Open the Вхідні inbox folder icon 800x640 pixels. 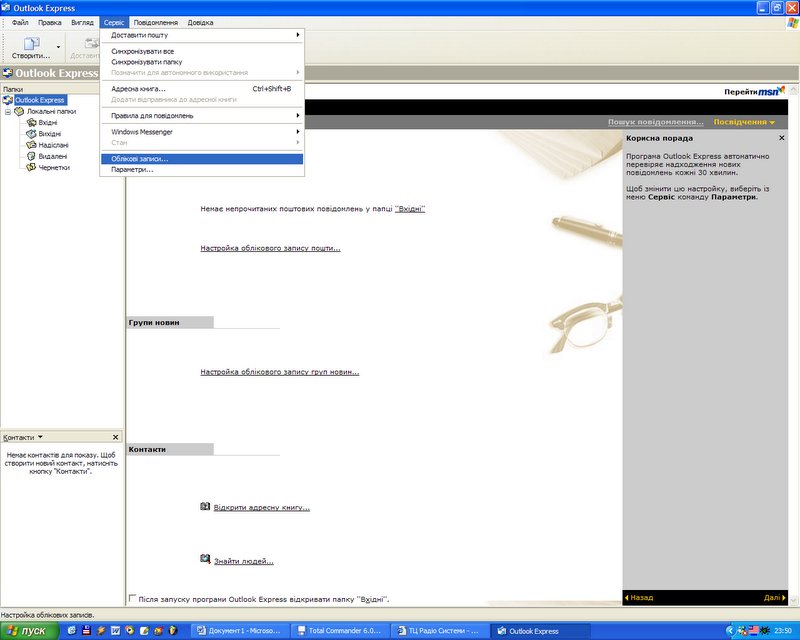[x=31, y=122]
